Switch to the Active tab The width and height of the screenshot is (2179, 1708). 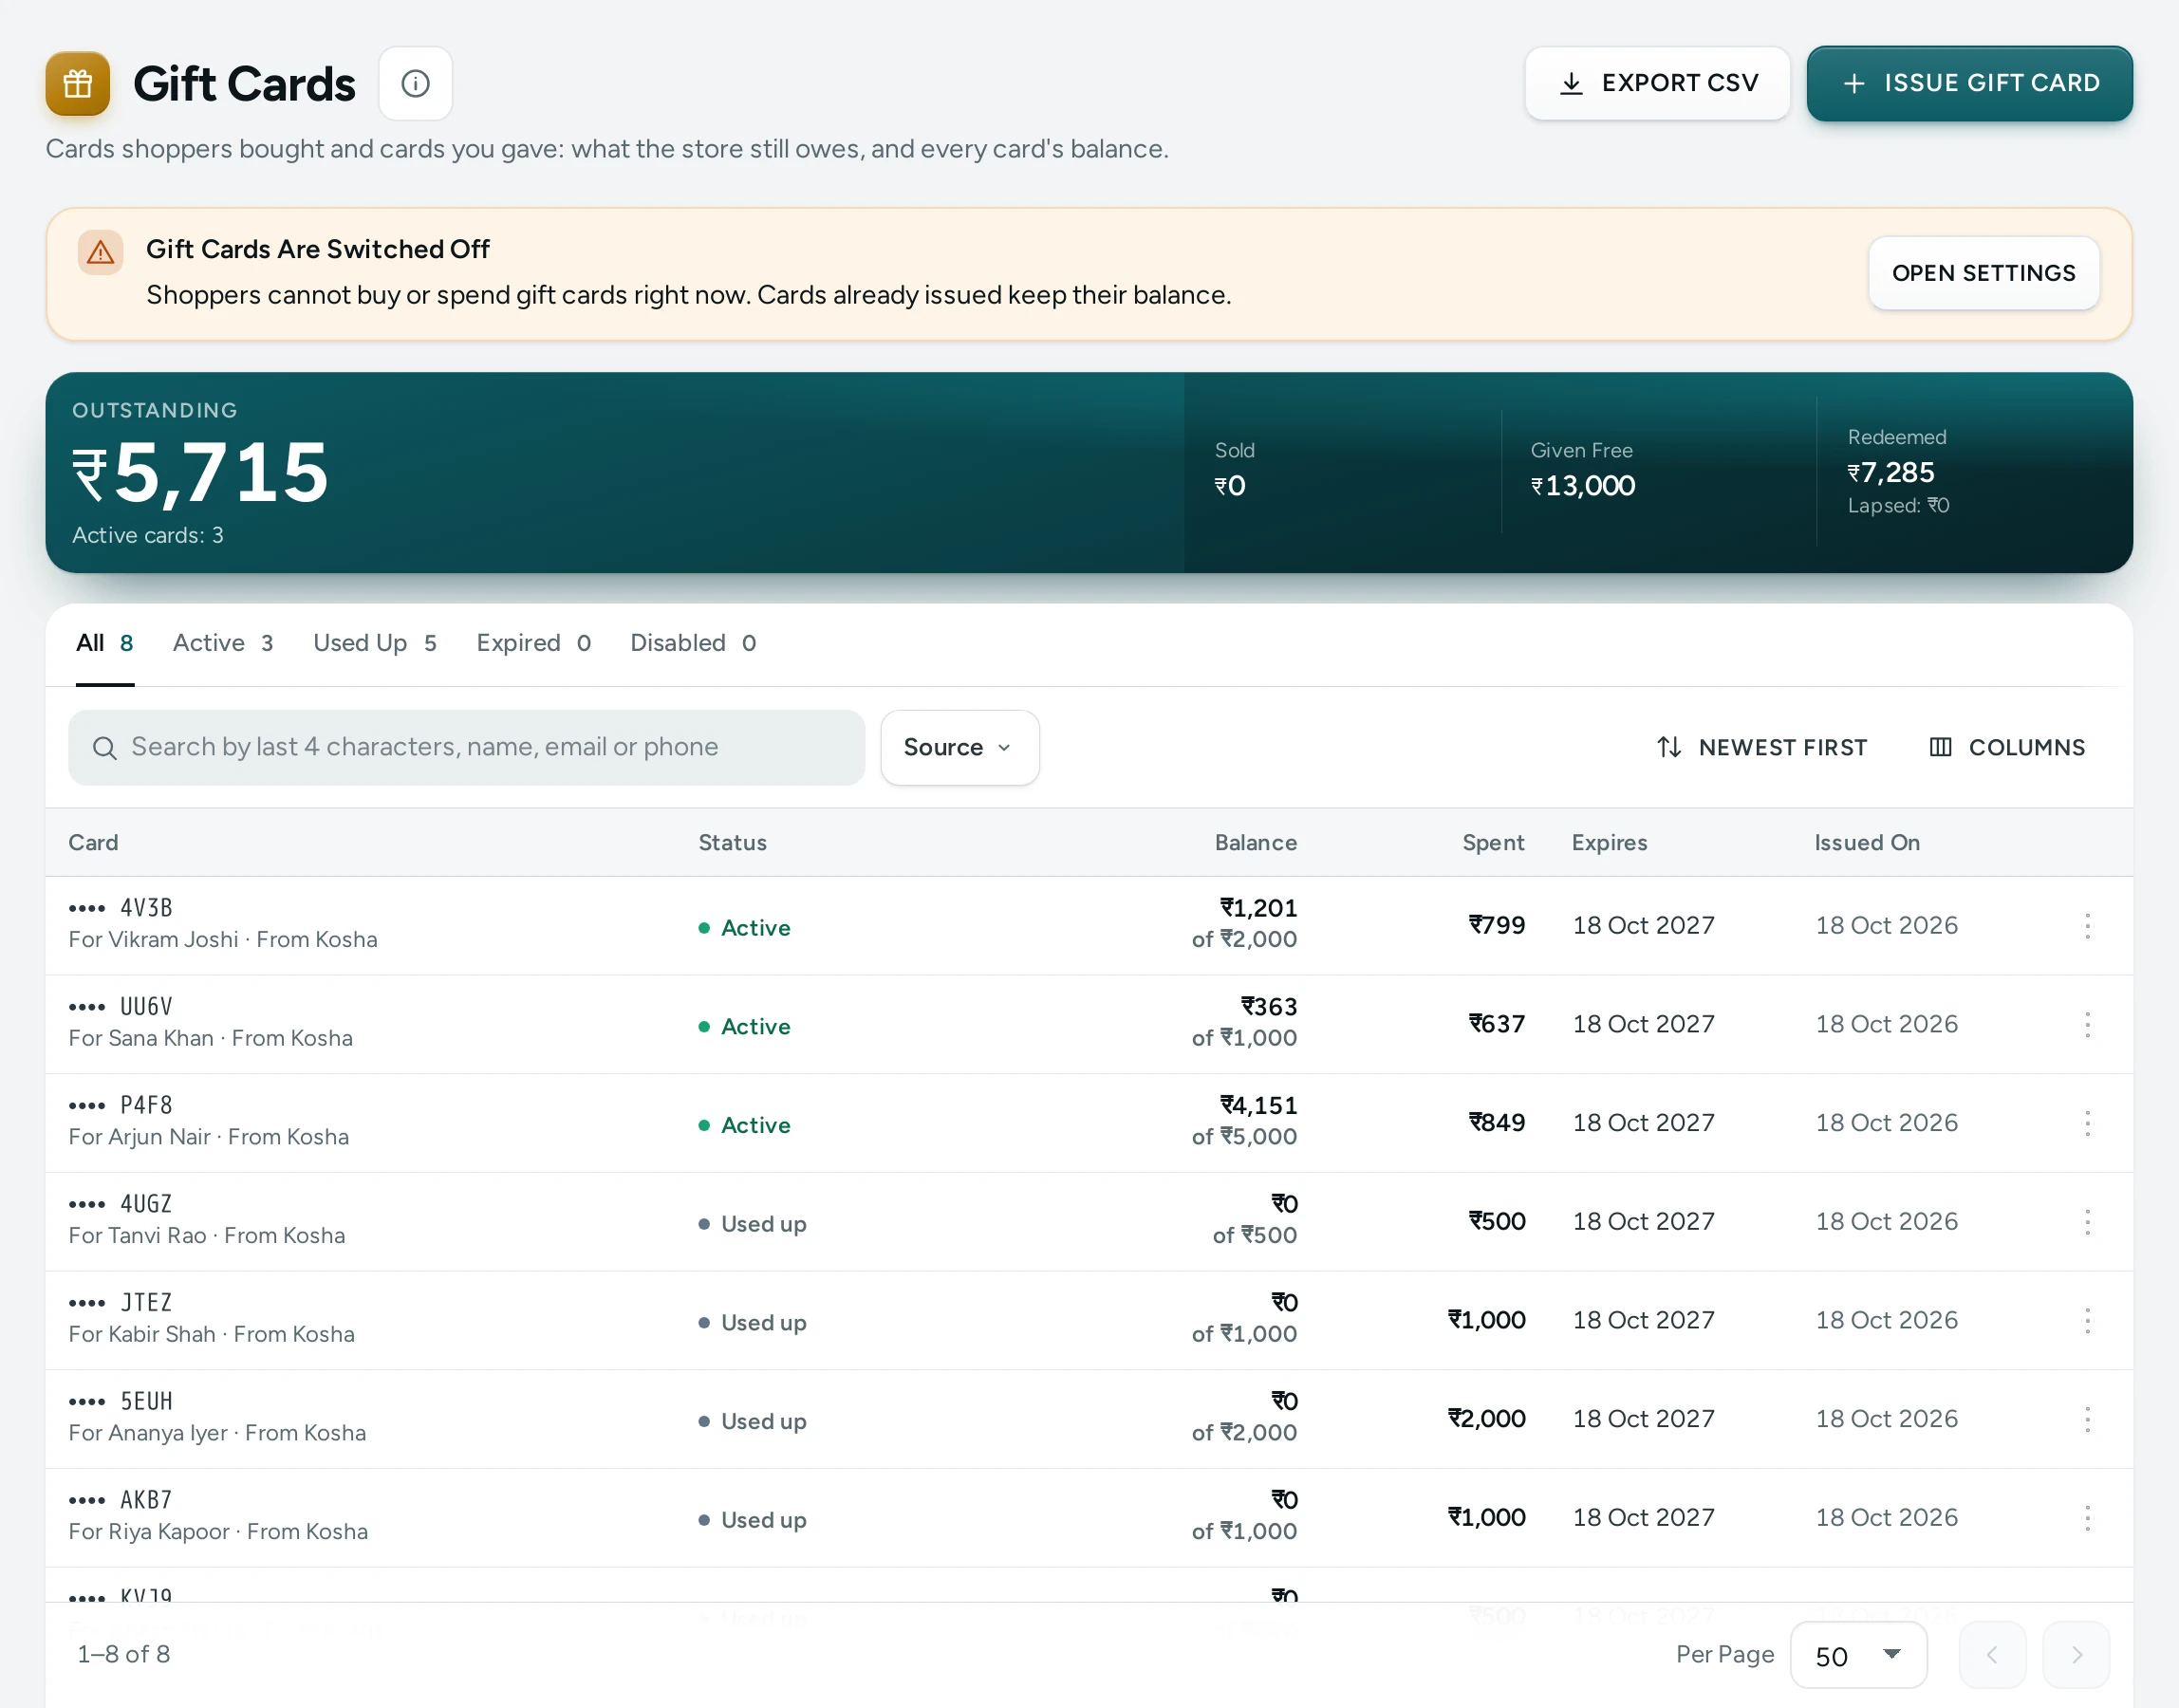(223, 644)
